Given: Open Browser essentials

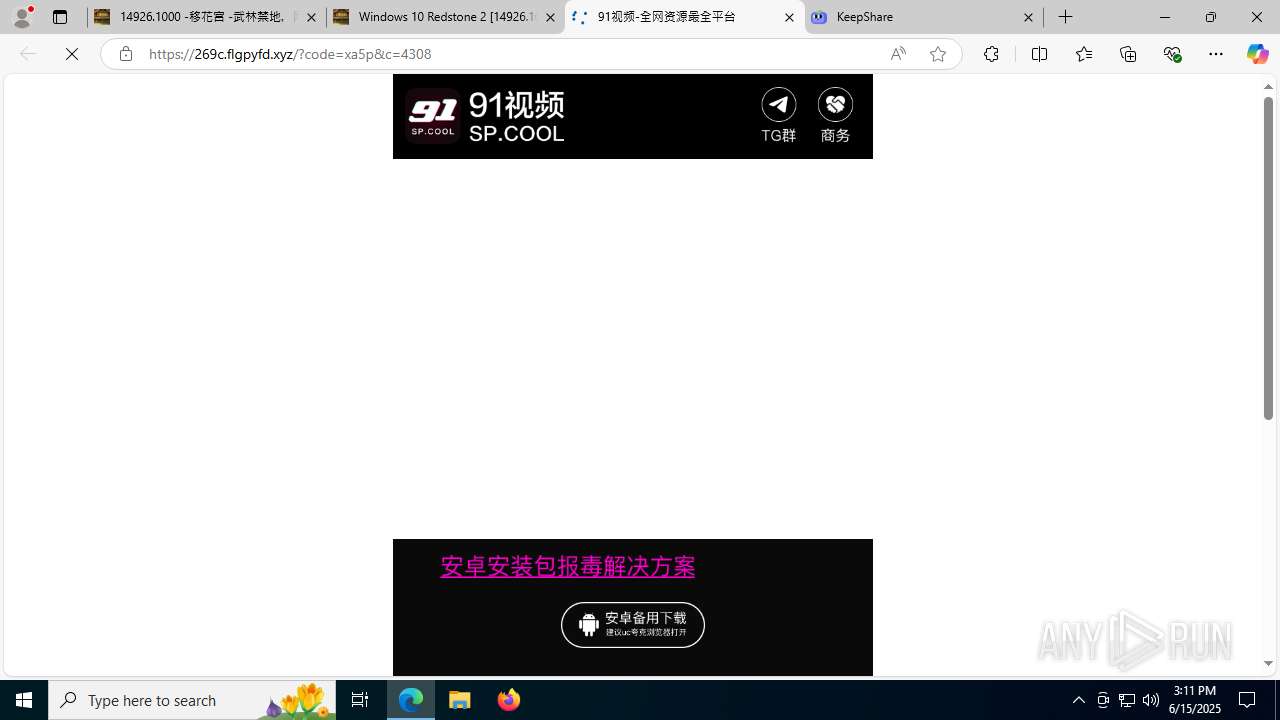Looking at the screenshot, I should (1172, 54).
